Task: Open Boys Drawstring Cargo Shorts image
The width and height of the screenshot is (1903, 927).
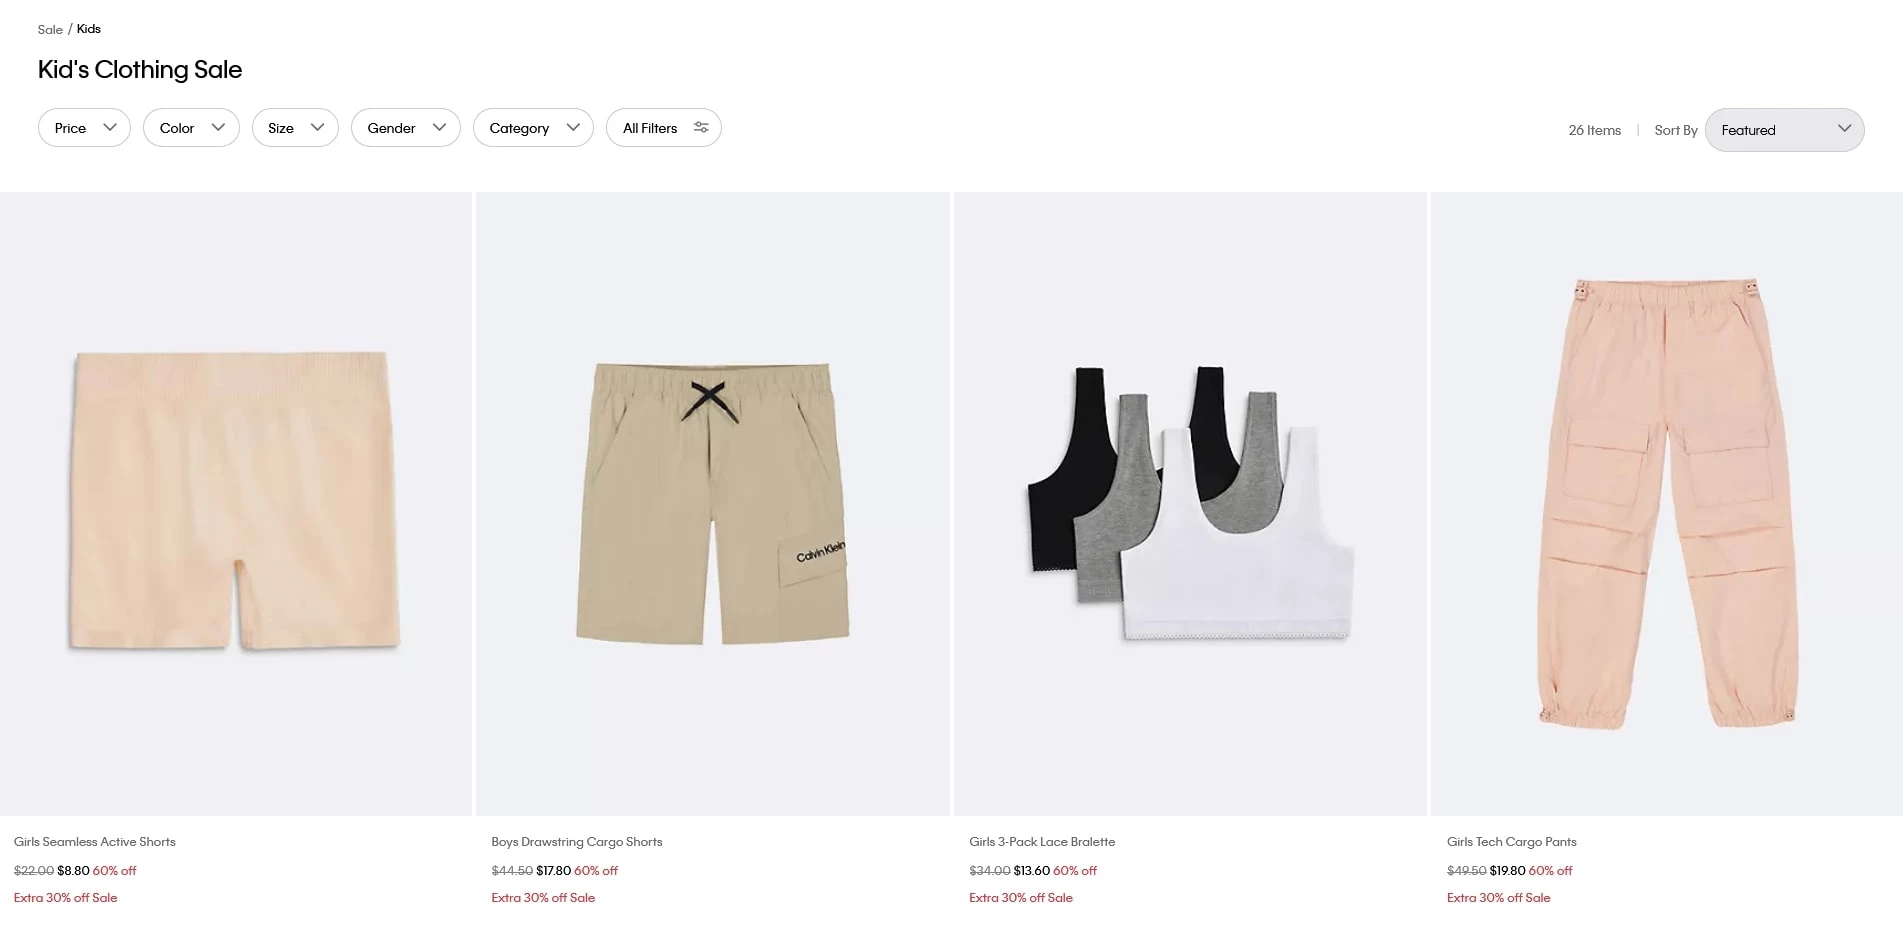Action: point(713,504)
